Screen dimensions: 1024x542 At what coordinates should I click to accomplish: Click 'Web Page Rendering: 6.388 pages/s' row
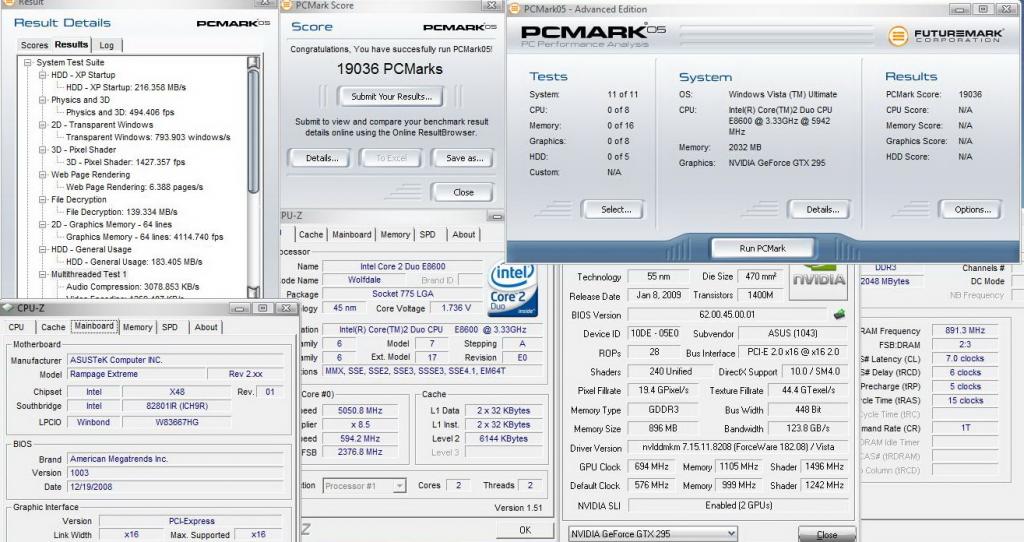[x=134, y=187]
